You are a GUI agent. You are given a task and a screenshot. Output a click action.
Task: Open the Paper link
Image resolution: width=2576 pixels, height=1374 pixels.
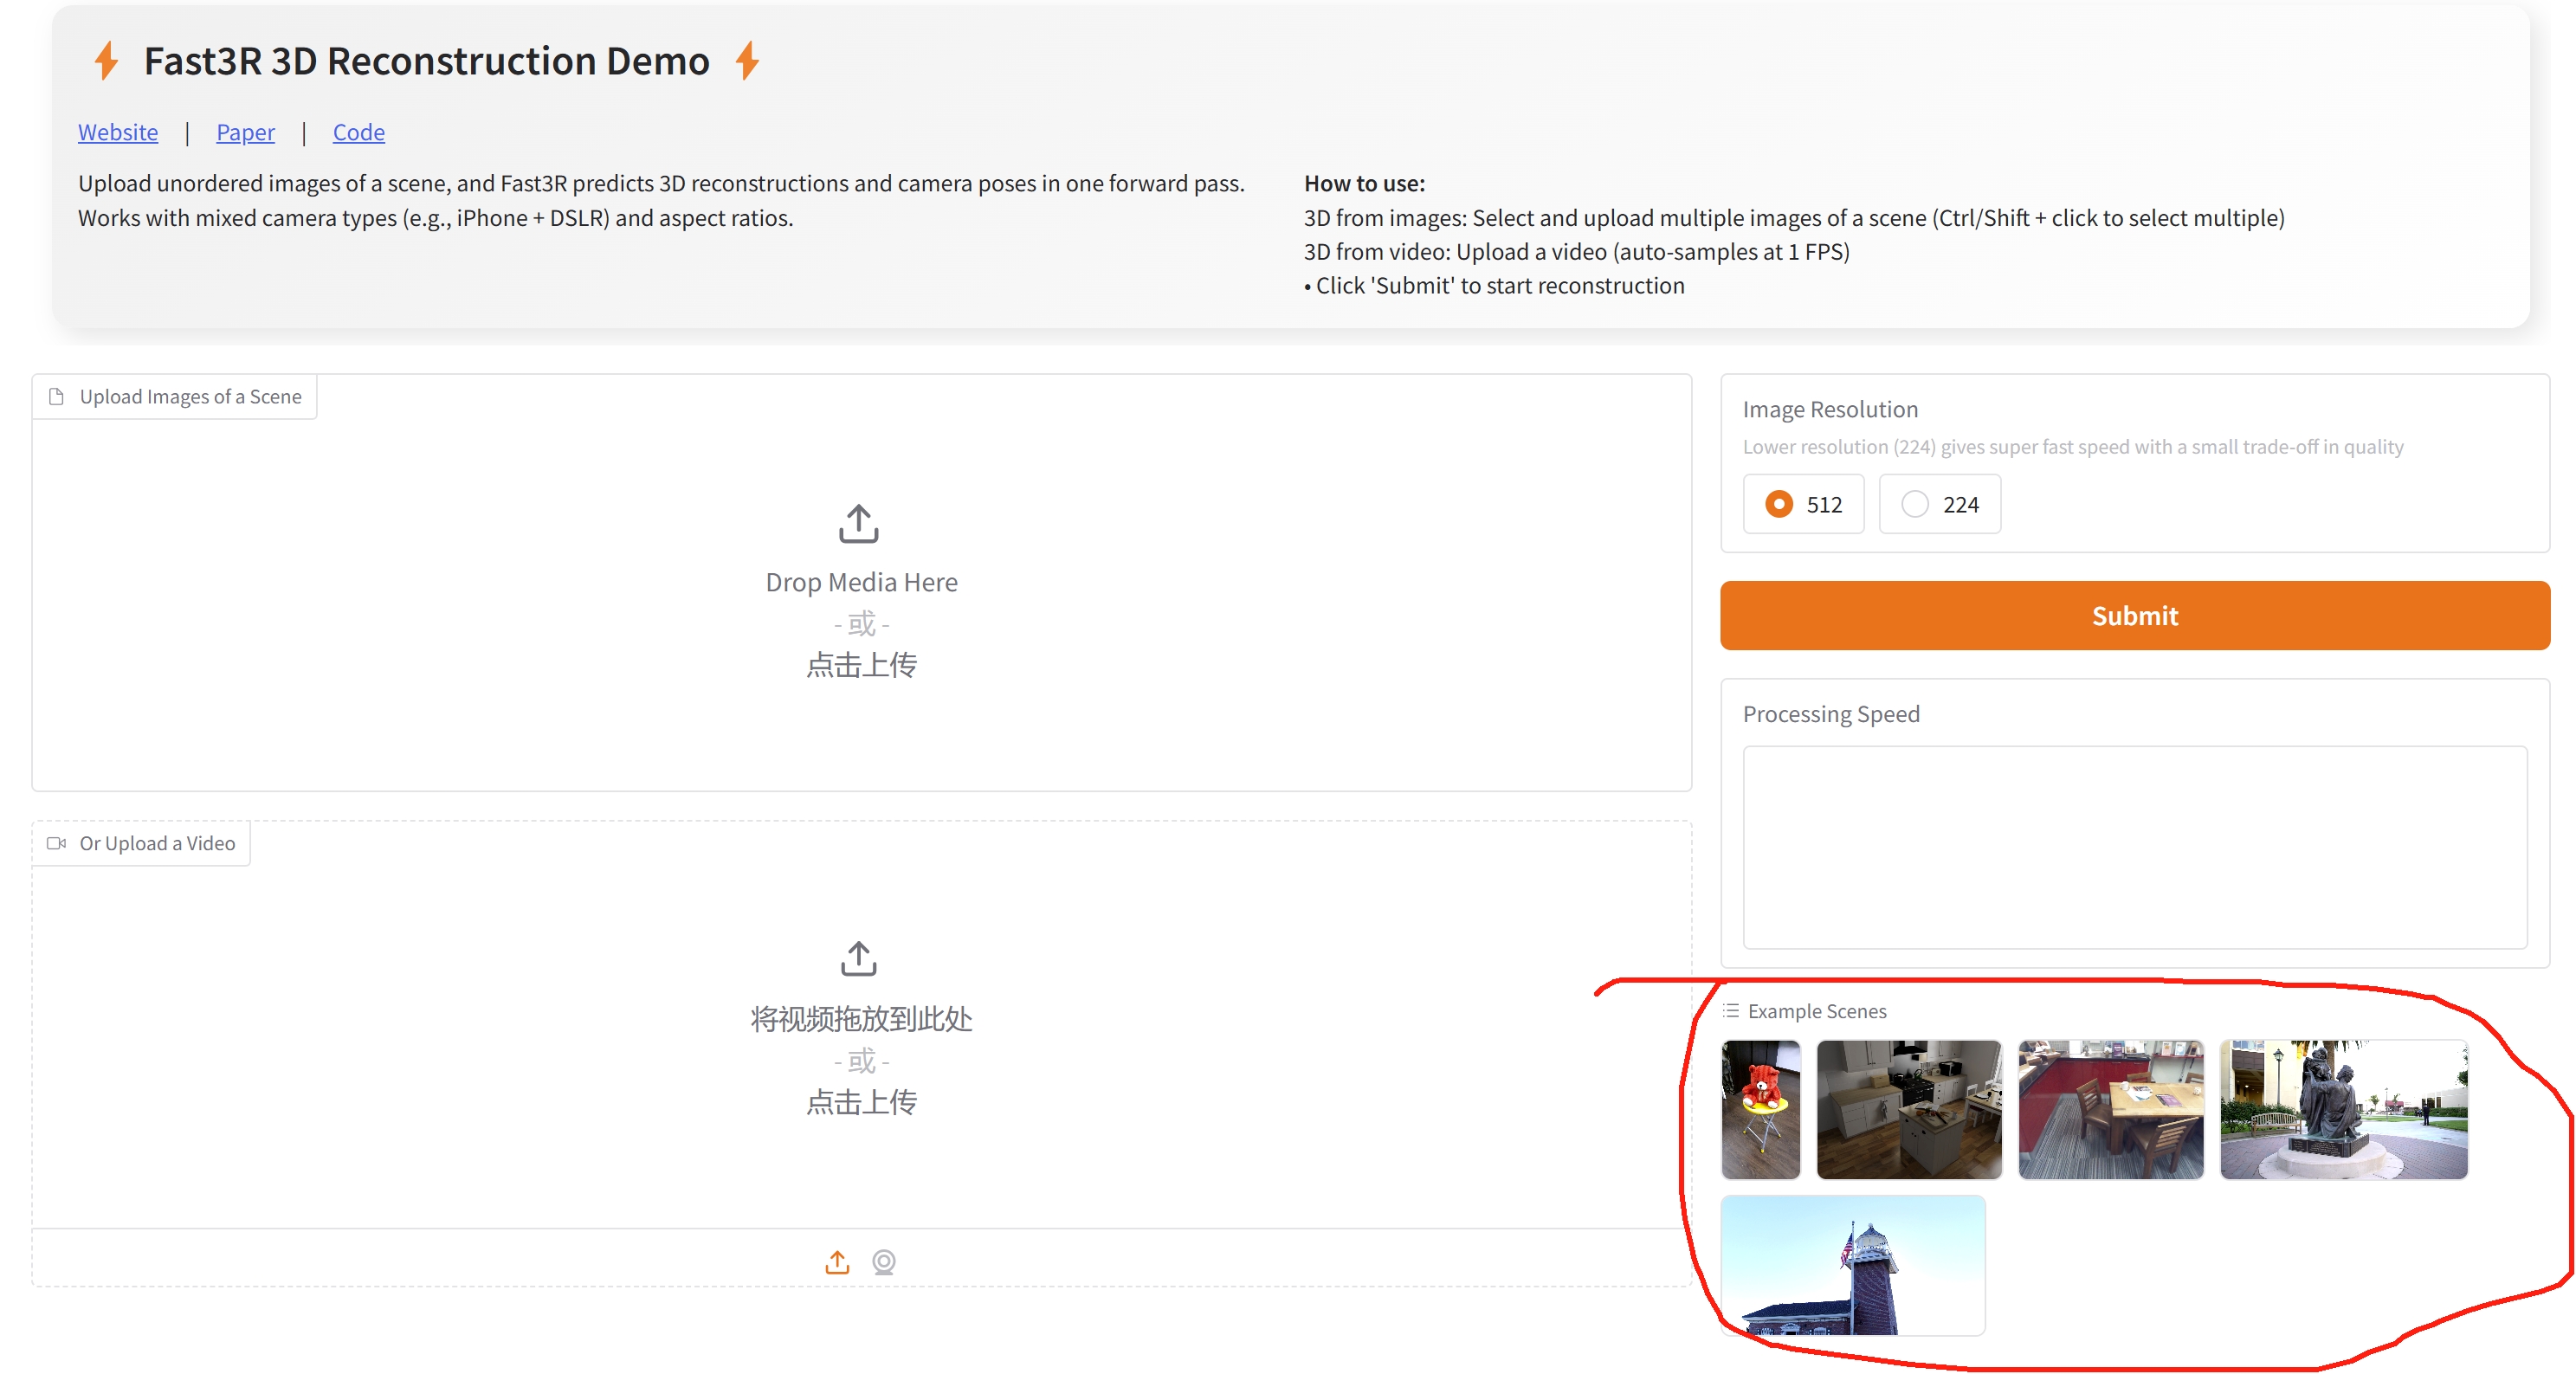pyautogui.click(x=245, y=132)
